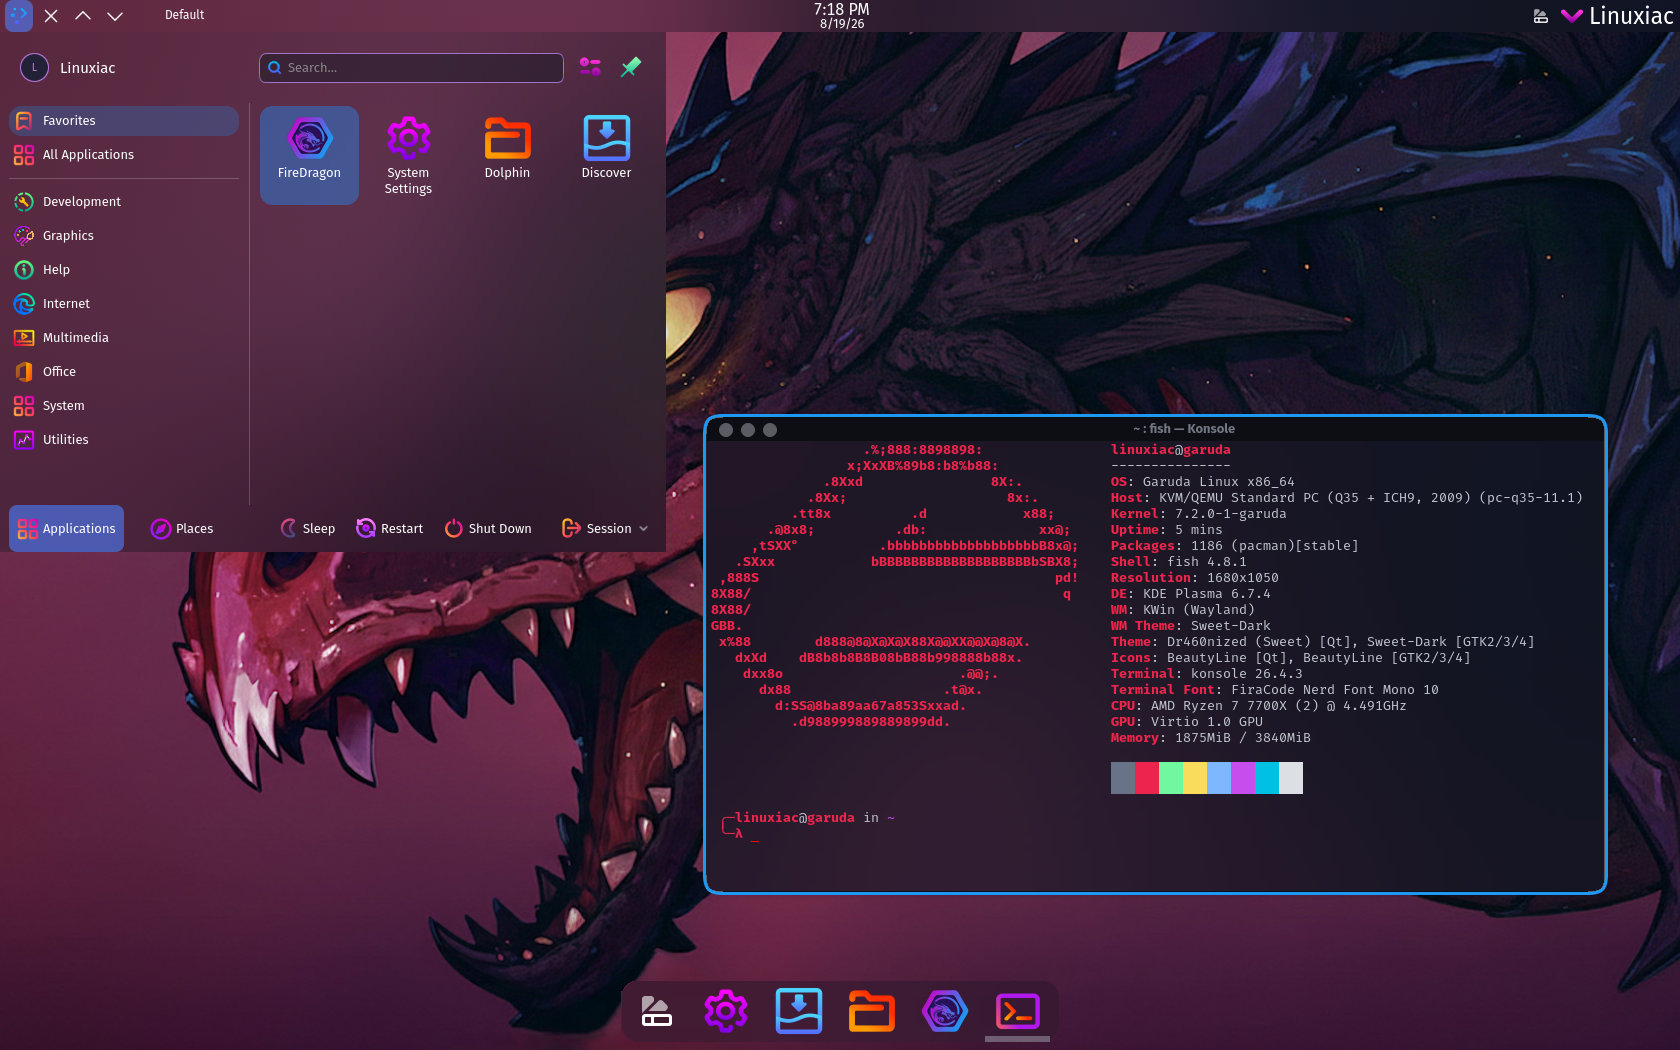Click the X close button in top panel
Viewport: 1680px width, 1050px height.
click(51, 15)
